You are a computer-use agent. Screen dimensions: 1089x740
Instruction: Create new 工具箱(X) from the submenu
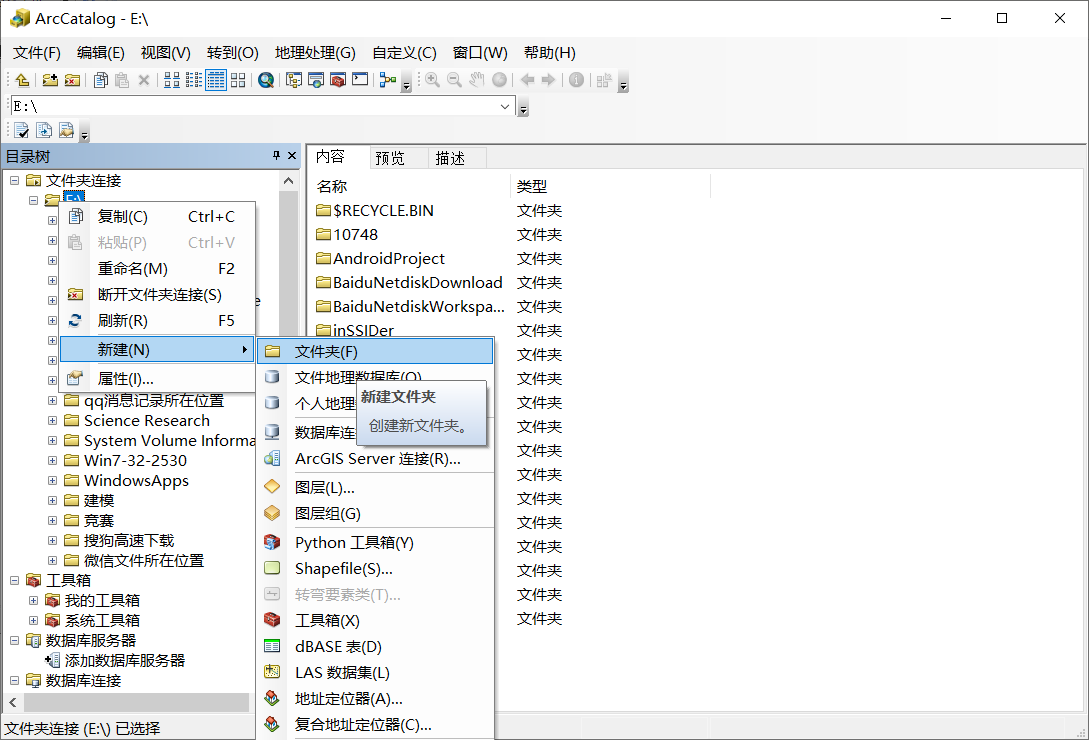(375, 620)
